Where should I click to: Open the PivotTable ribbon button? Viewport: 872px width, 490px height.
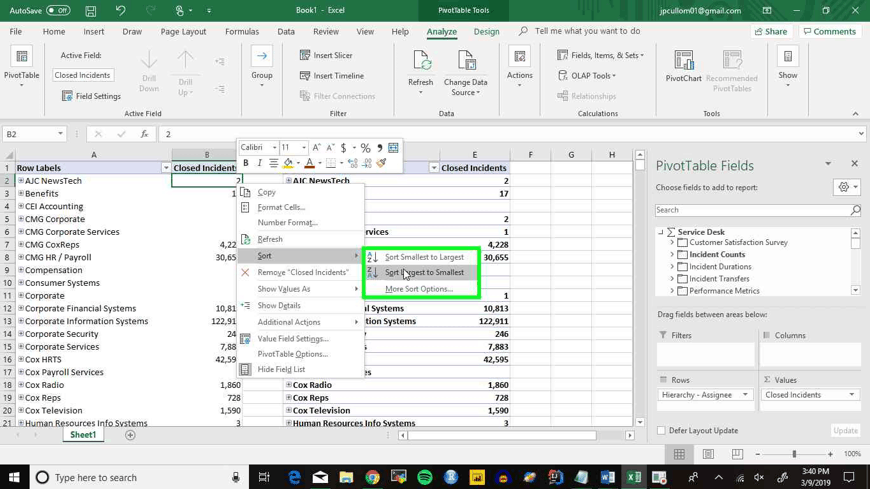[21, 68]
